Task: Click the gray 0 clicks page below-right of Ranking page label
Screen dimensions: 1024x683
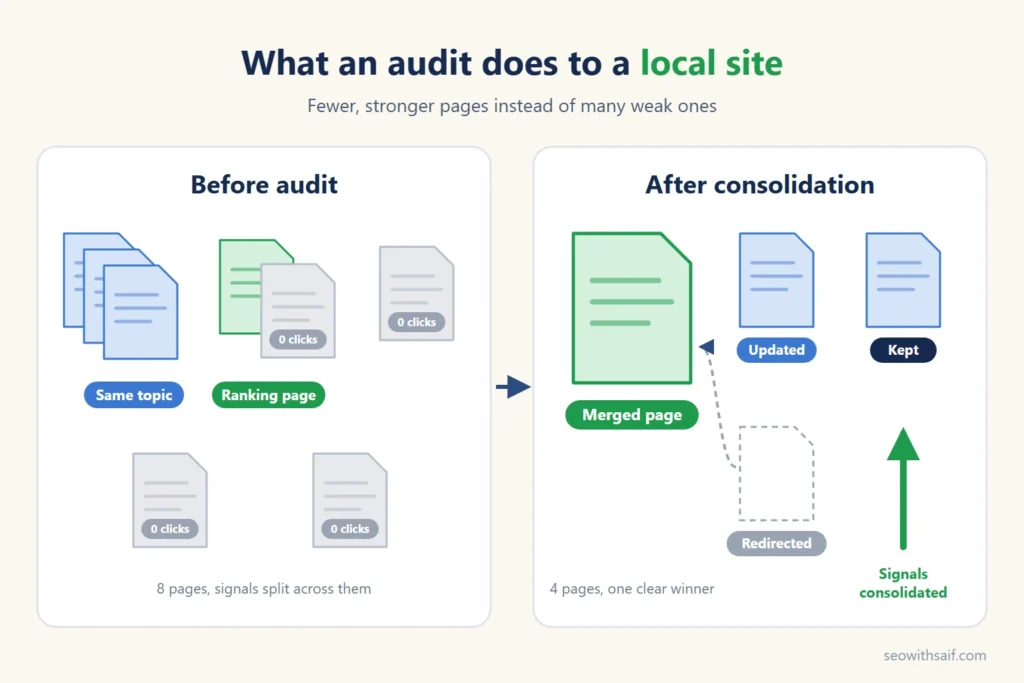Action: point(350,500)
